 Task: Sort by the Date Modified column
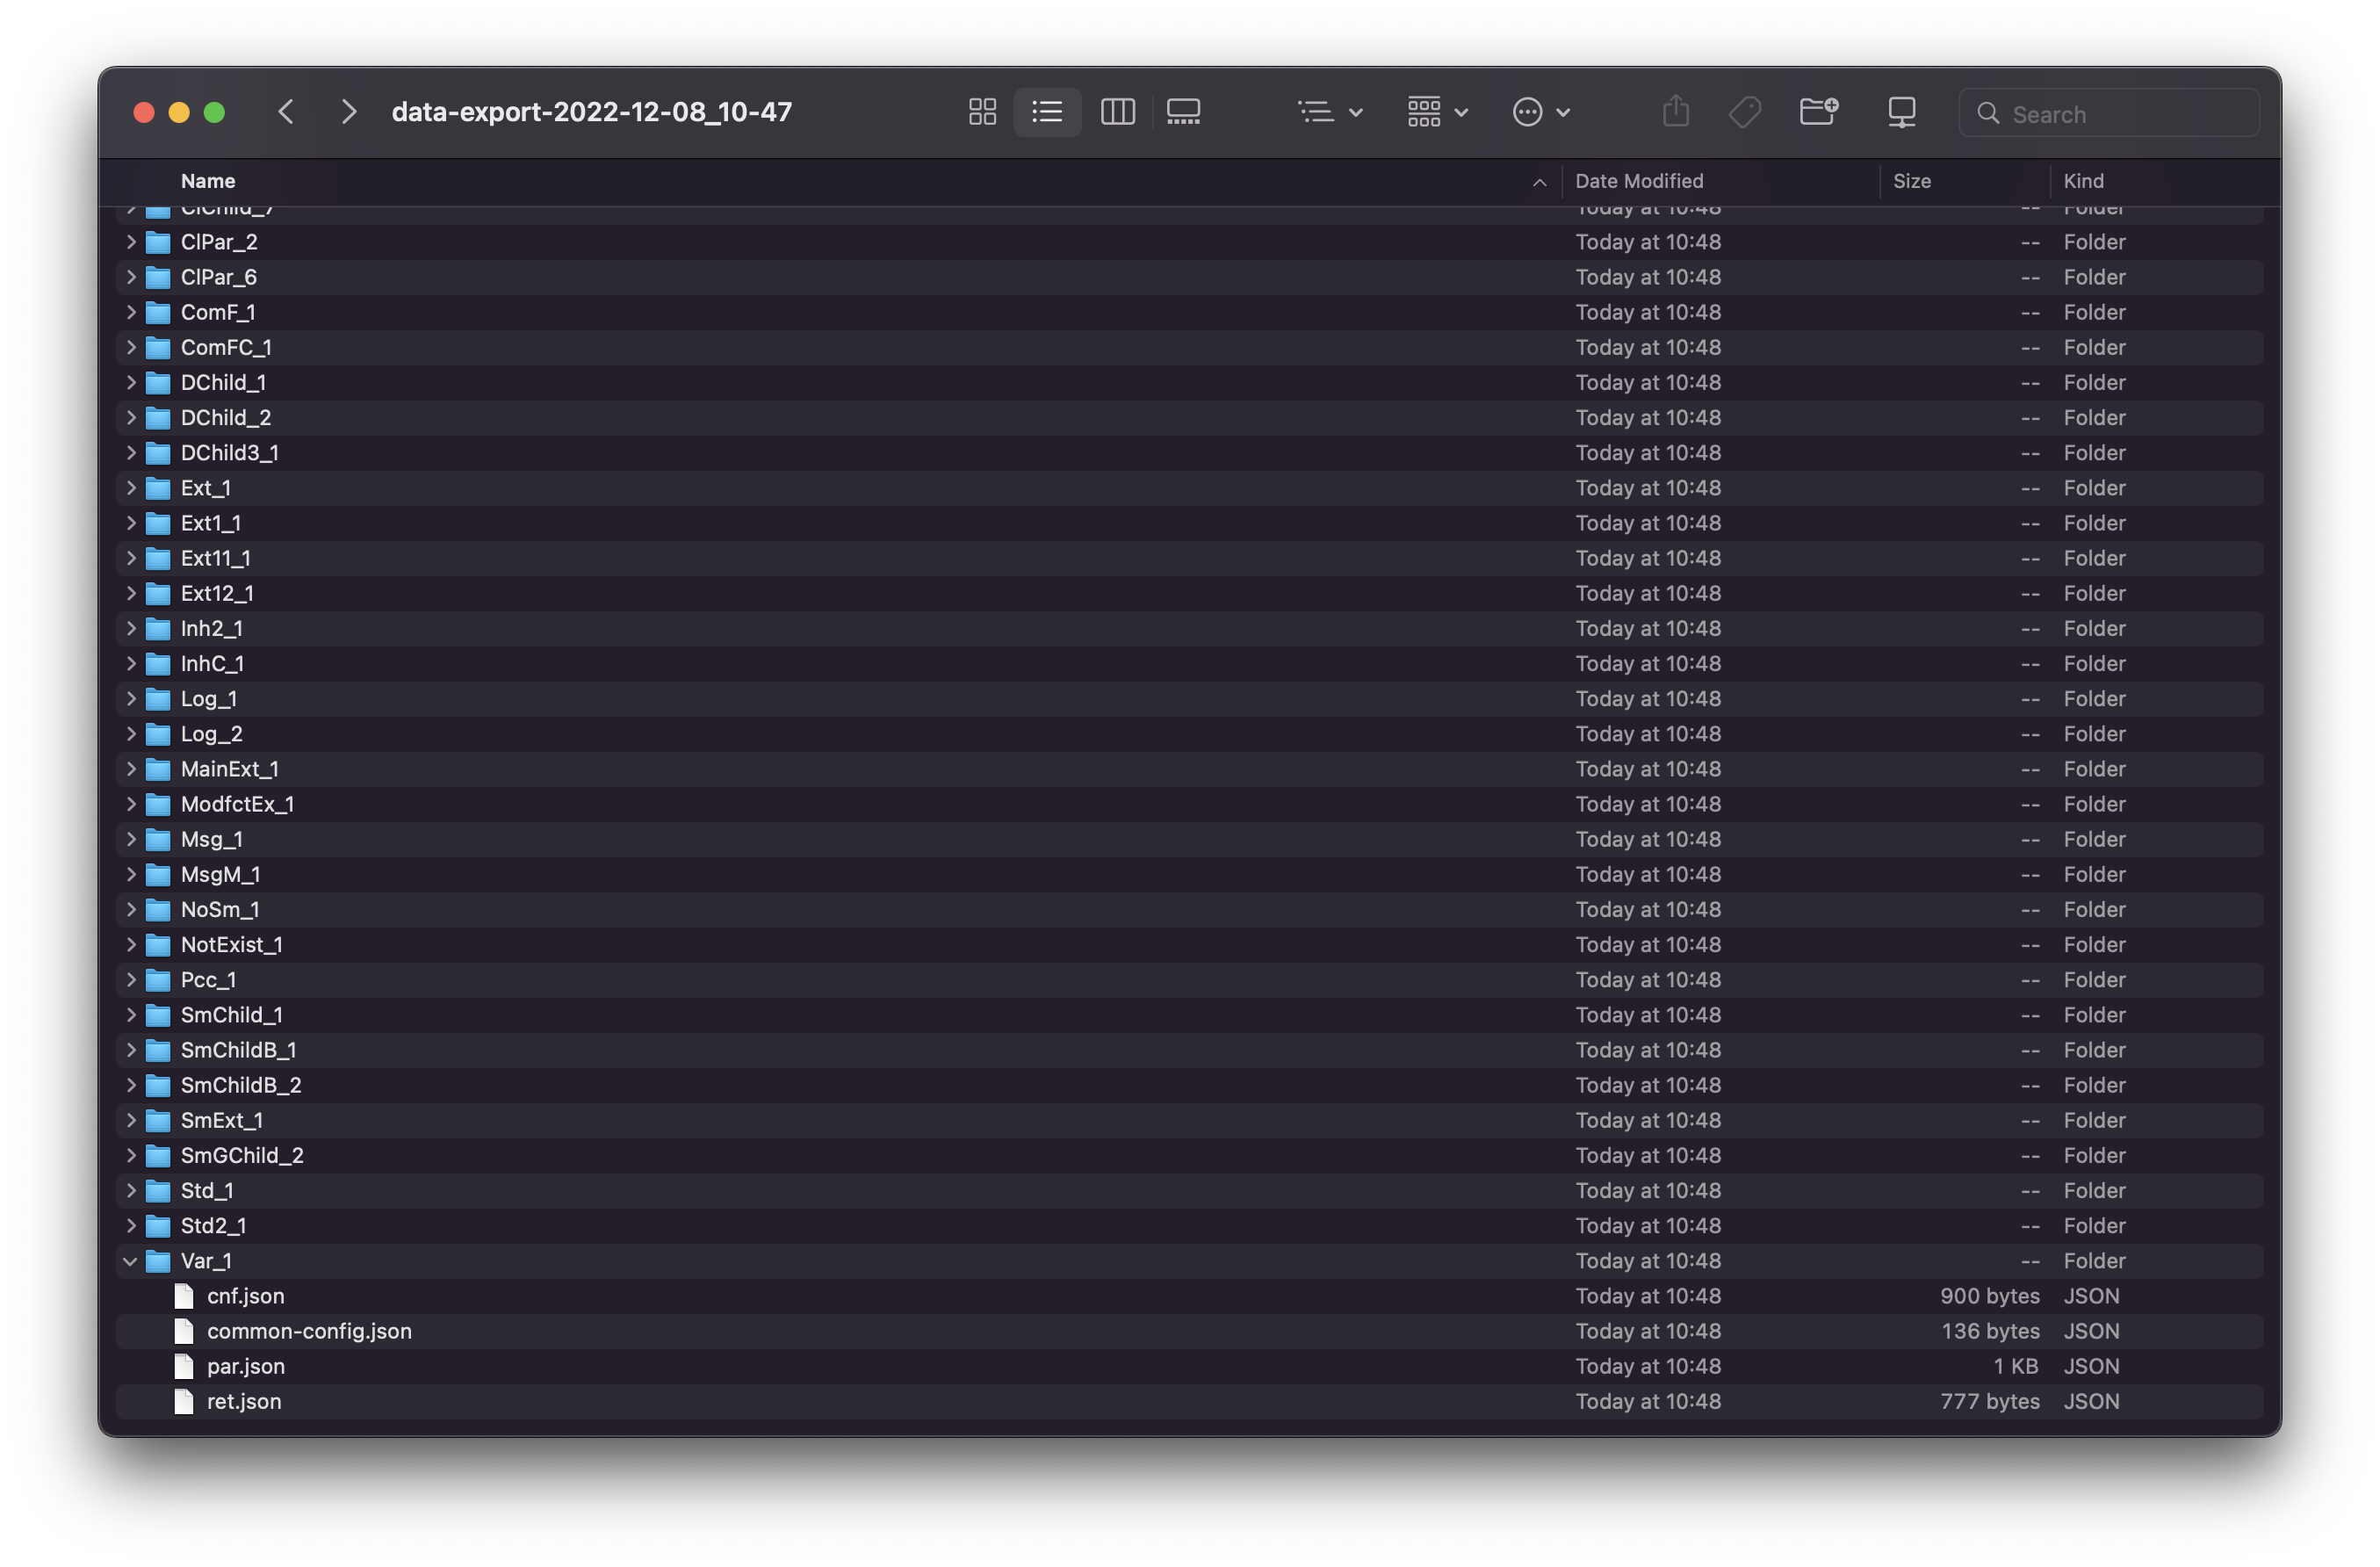[x=1638, y=181]
